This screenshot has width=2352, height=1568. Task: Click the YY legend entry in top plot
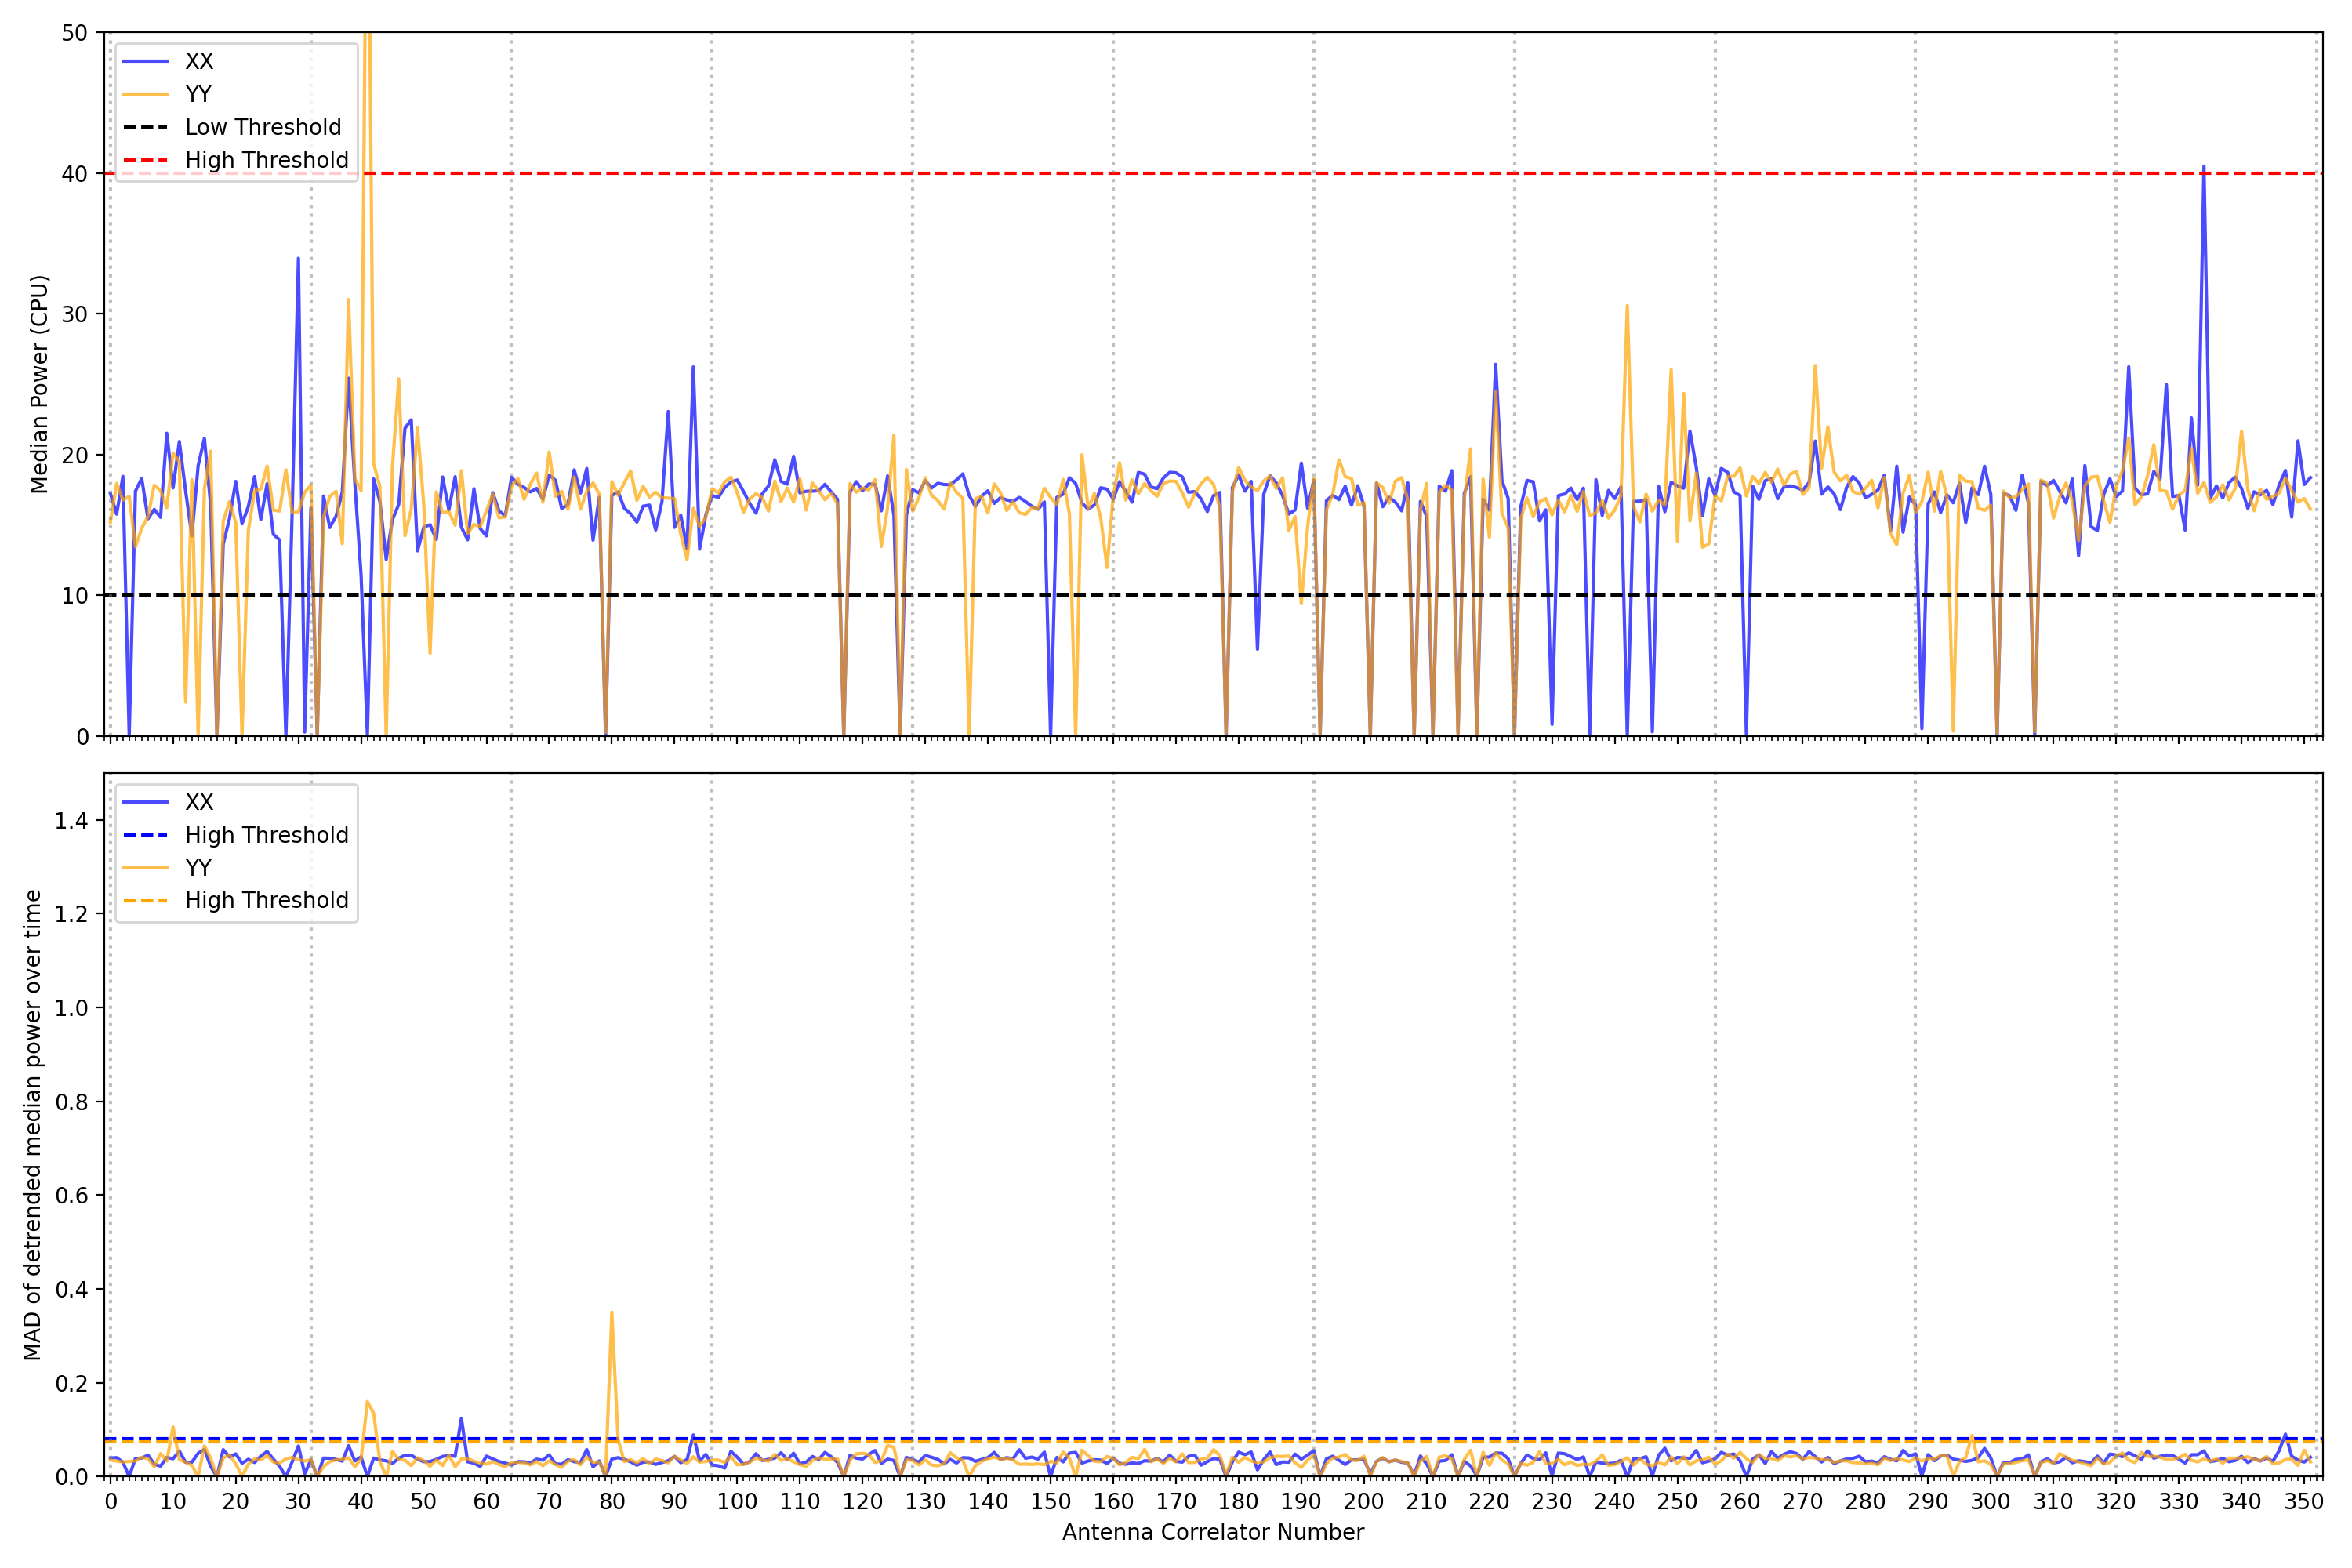click(198, 95)
